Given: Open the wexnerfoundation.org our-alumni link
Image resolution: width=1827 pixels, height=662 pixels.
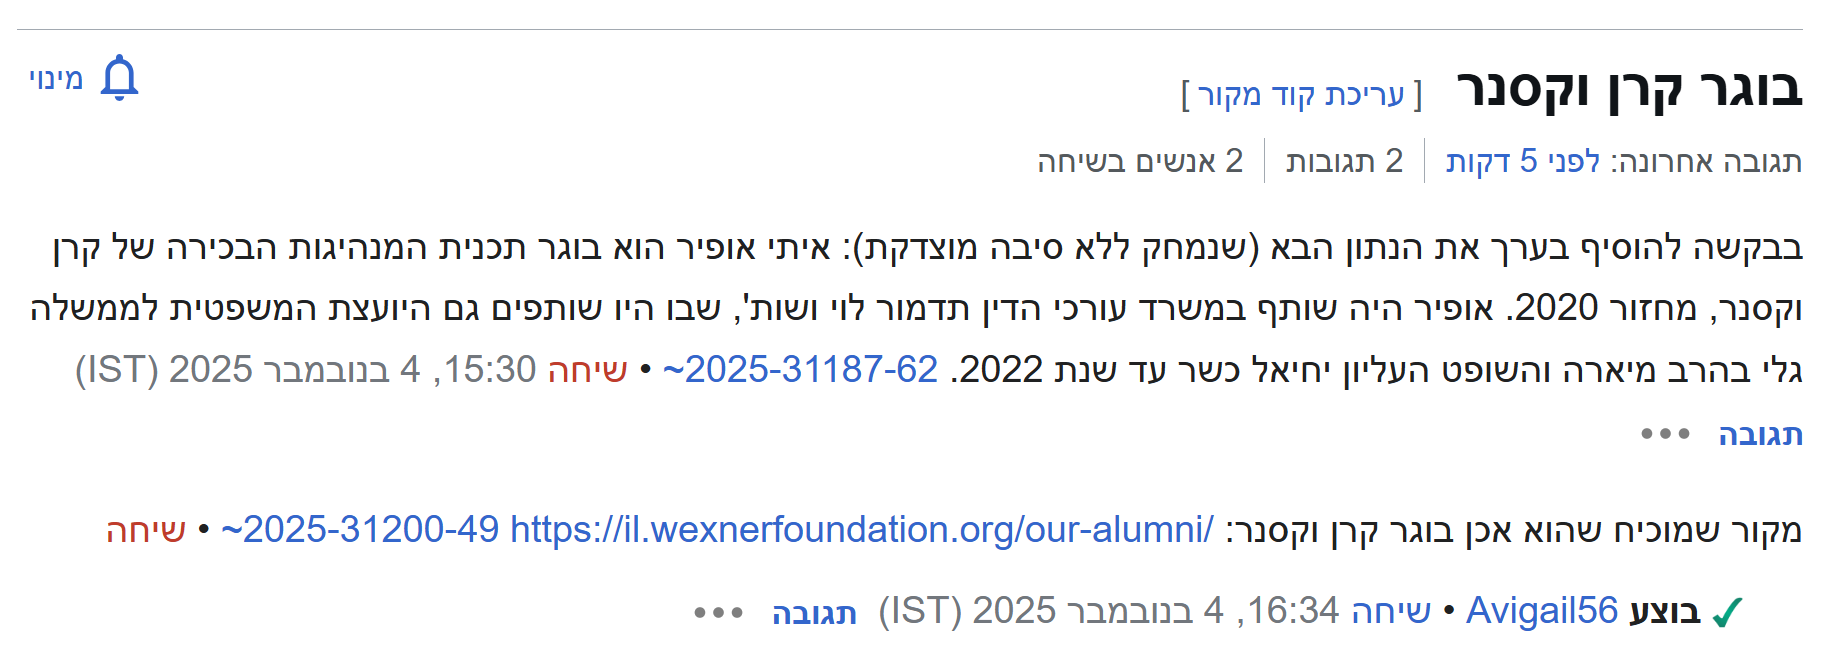Looking at the screenshot, I should pyautogui.click(x=862, y=530).
